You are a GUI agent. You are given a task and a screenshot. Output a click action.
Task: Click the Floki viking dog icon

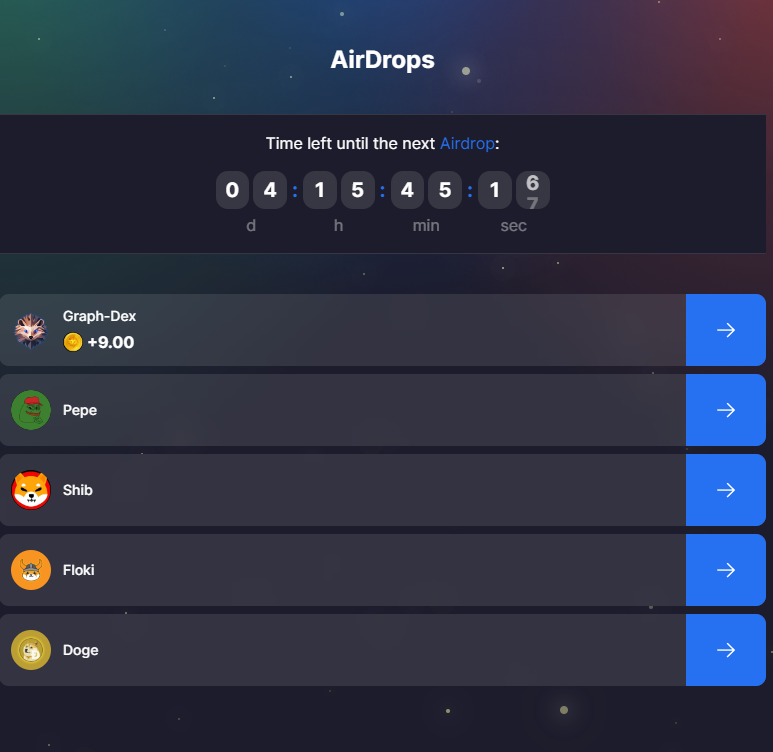coord(31,570)
